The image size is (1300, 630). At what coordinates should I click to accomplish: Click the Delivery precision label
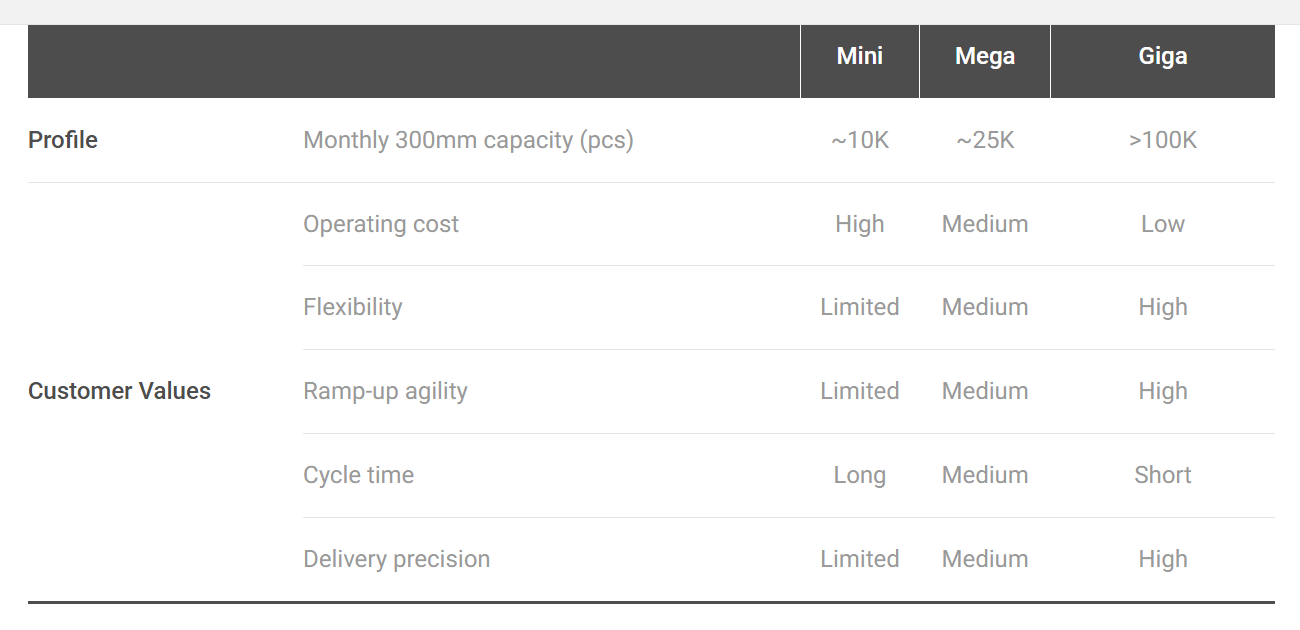tap(397, 559)
